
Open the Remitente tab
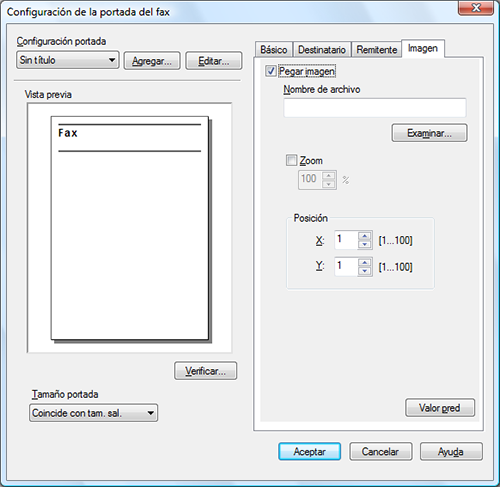point(377,50)
